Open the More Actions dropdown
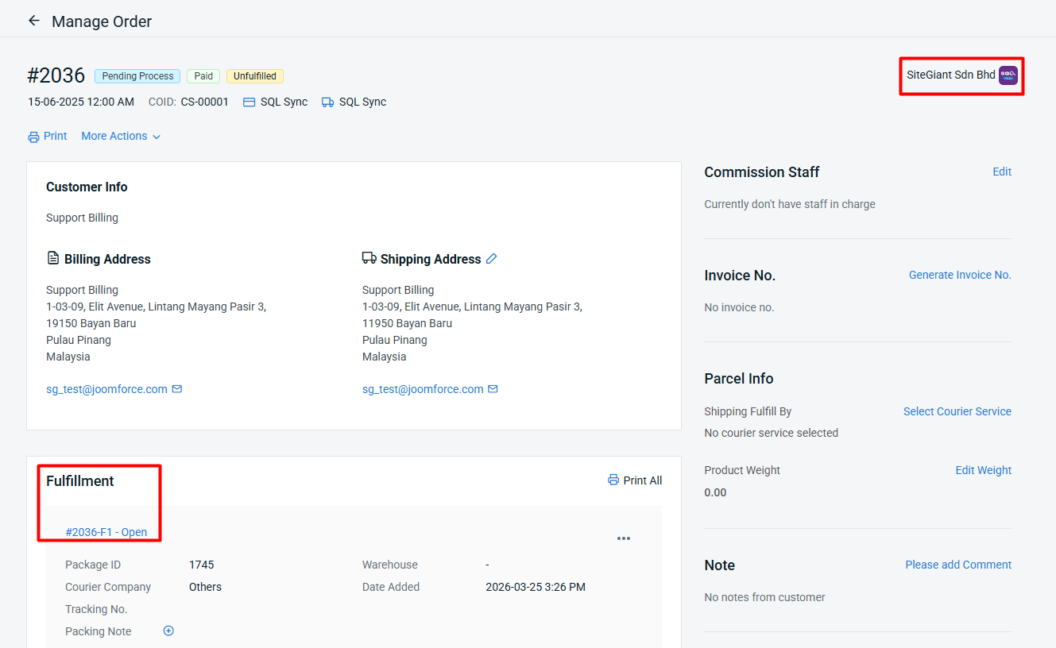Viewport: 1056px width, 648px height. coord(121,136)
